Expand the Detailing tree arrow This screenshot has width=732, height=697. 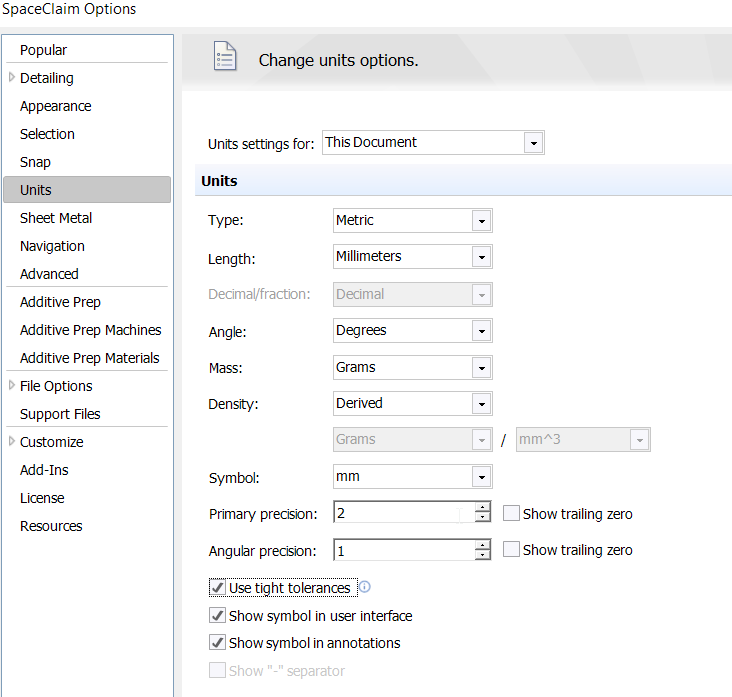(12, 77)
